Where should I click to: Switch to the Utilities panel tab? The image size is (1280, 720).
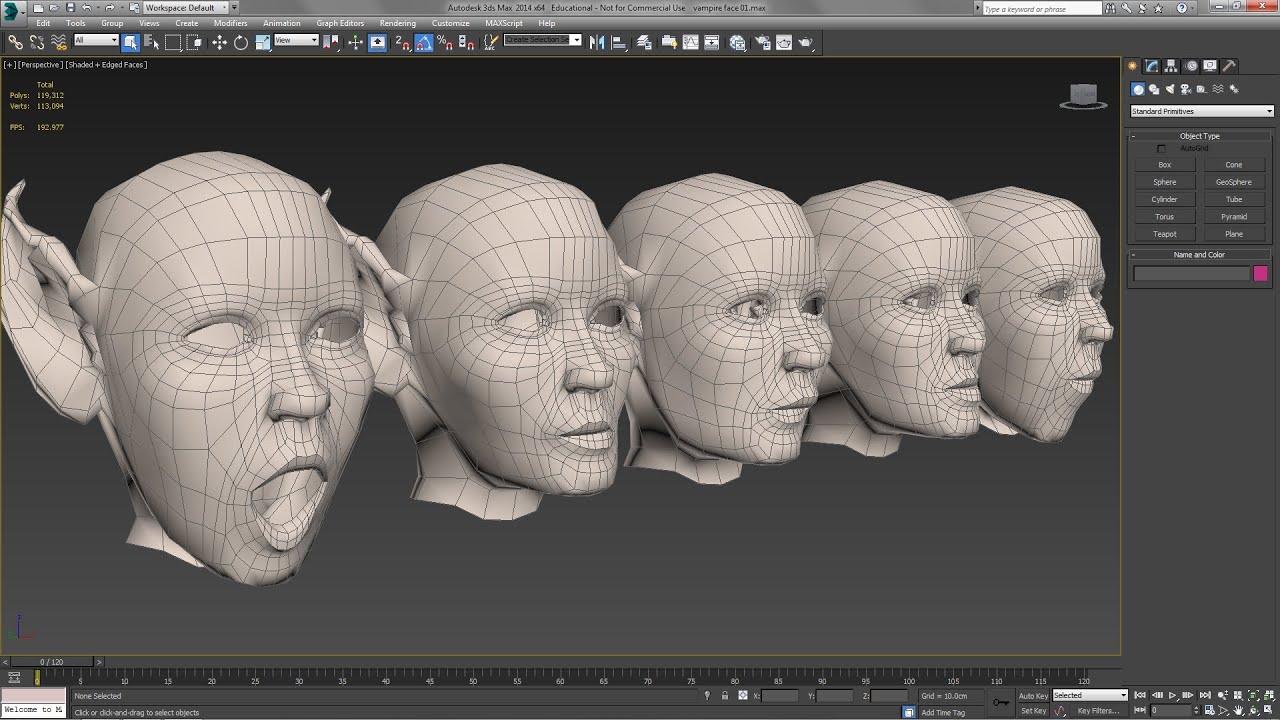(x=1229, y=66)
